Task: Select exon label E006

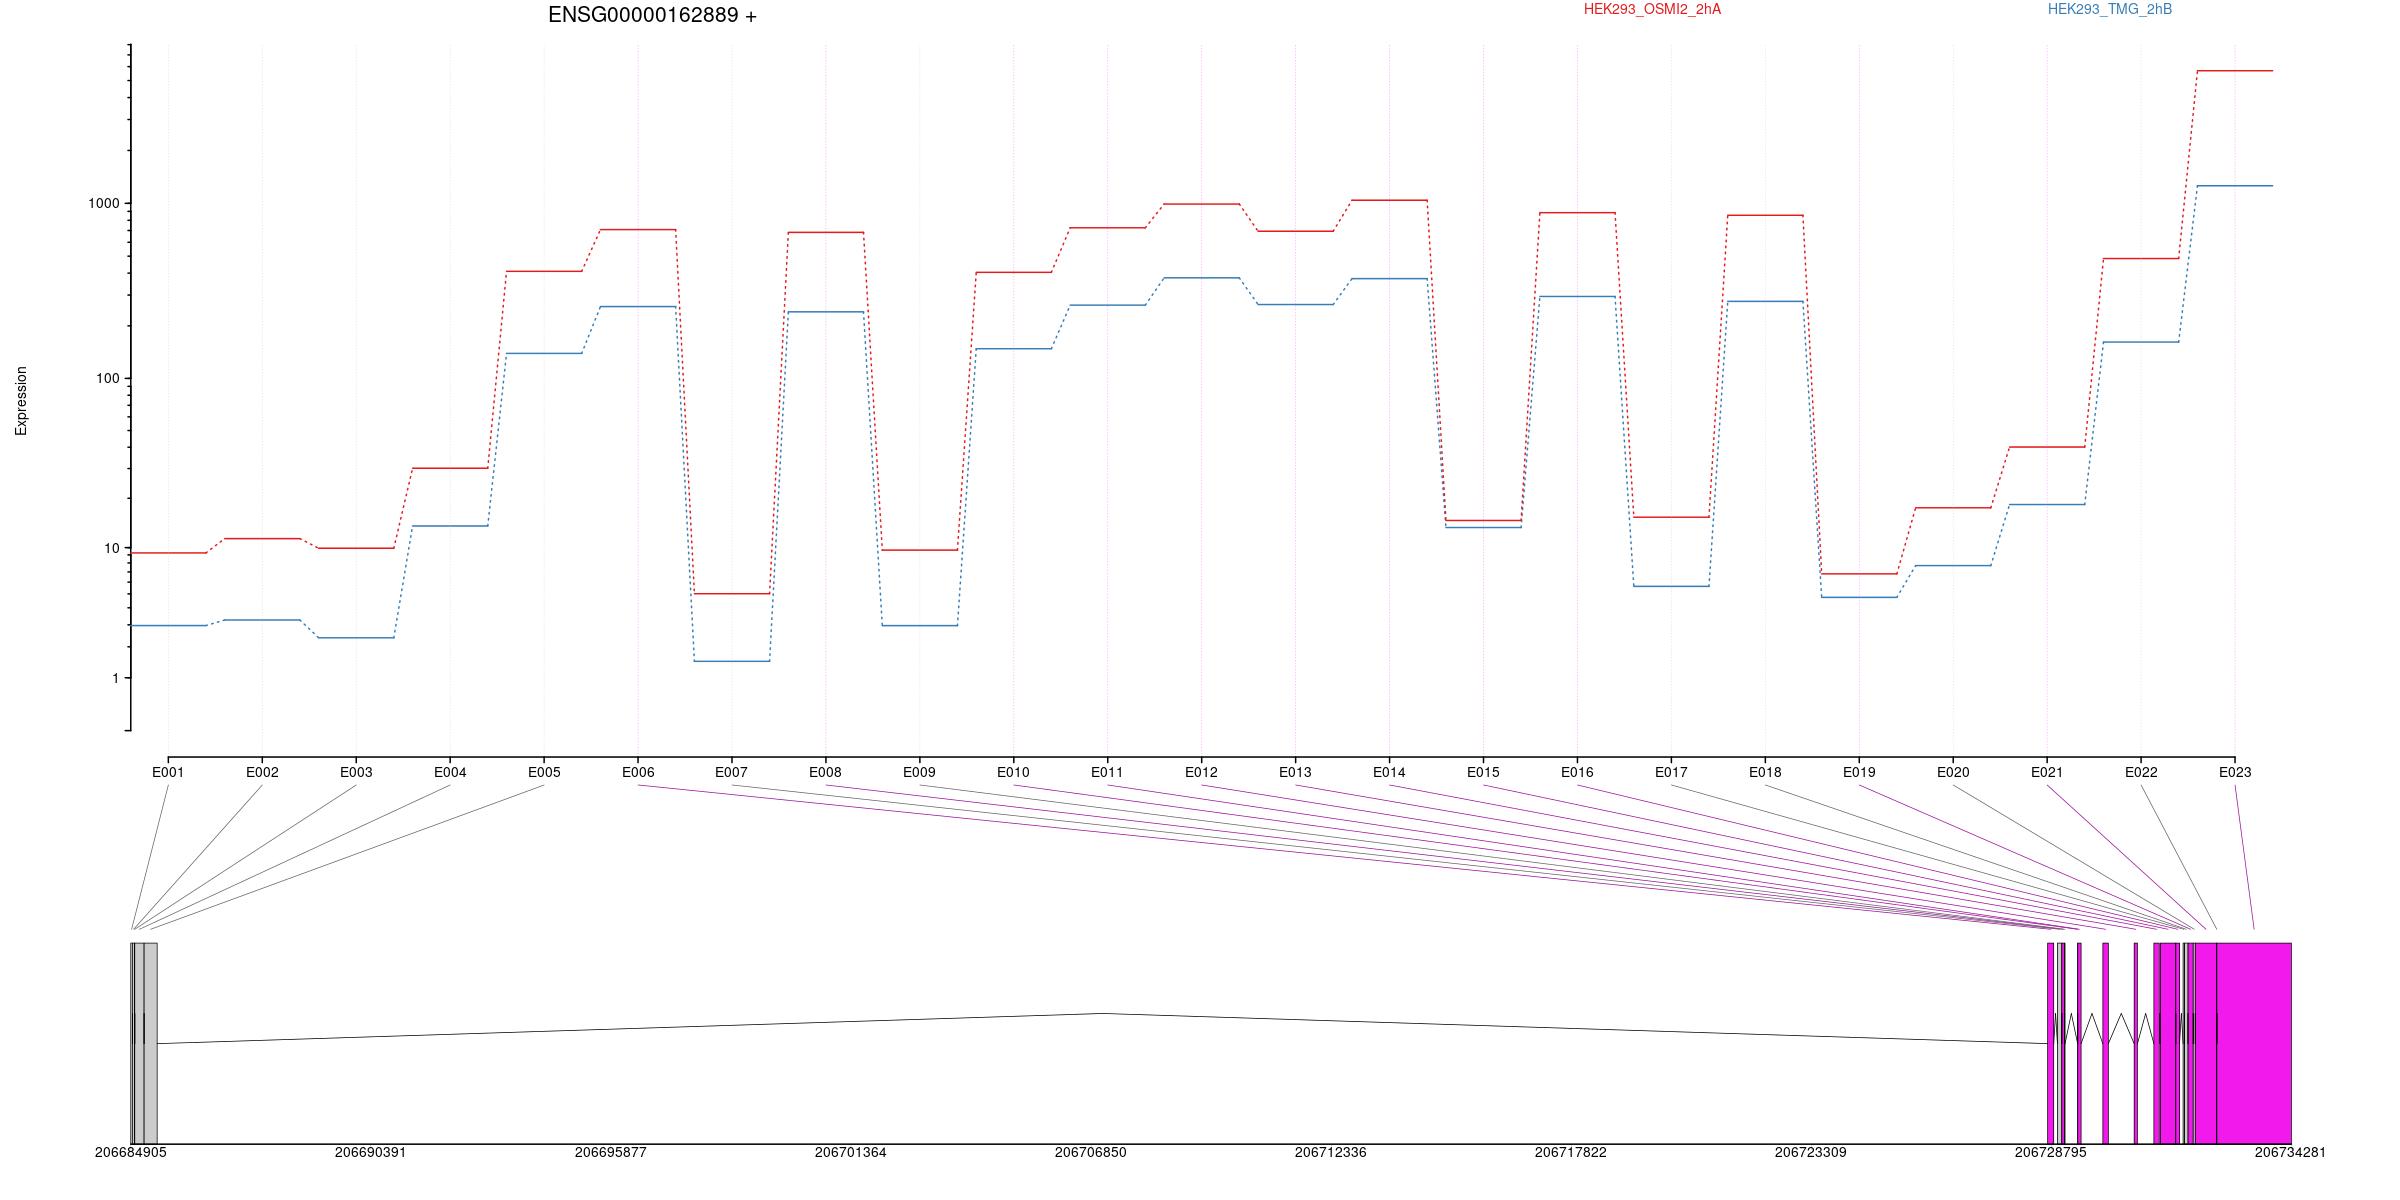Action: 638,772
